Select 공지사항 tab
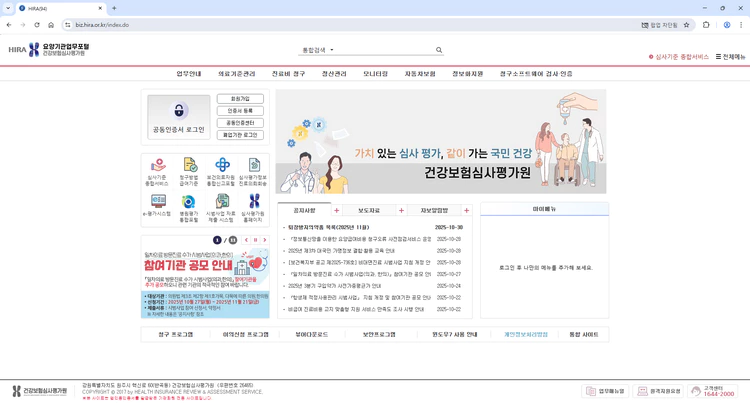 pyautogui.click(x=304, y=210)
